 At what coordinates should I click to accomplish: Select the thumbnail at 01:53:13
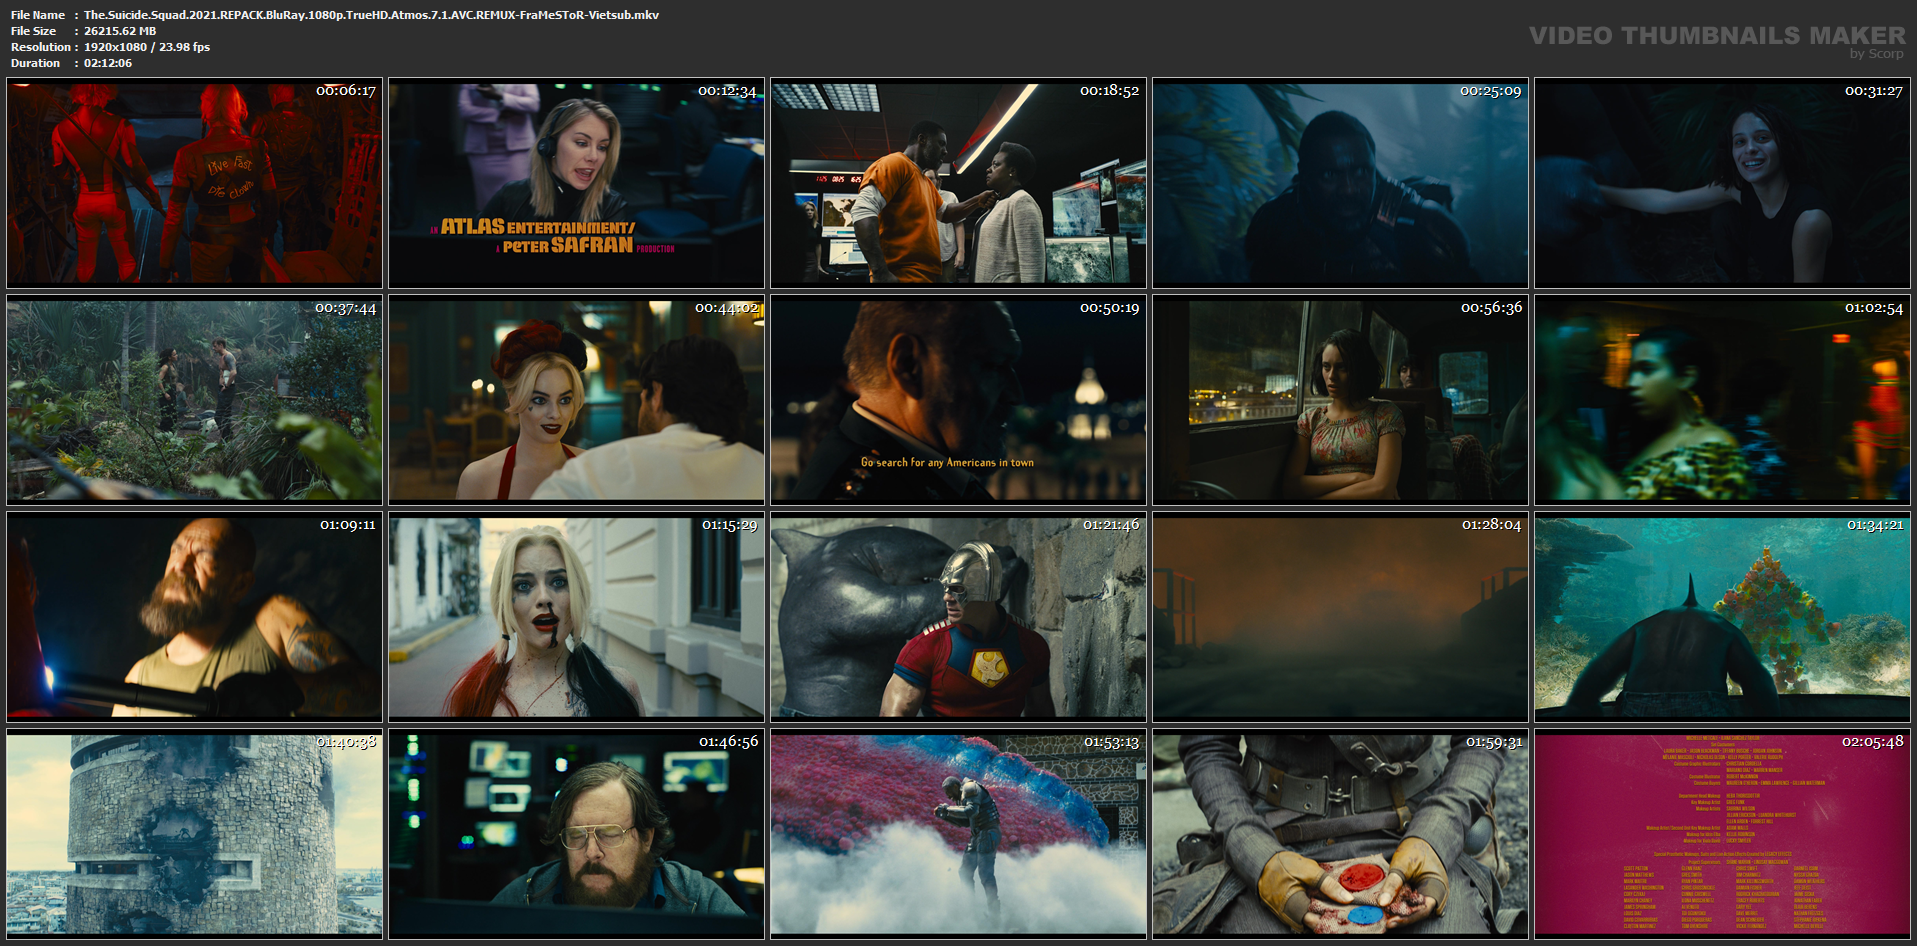(958, 834)
